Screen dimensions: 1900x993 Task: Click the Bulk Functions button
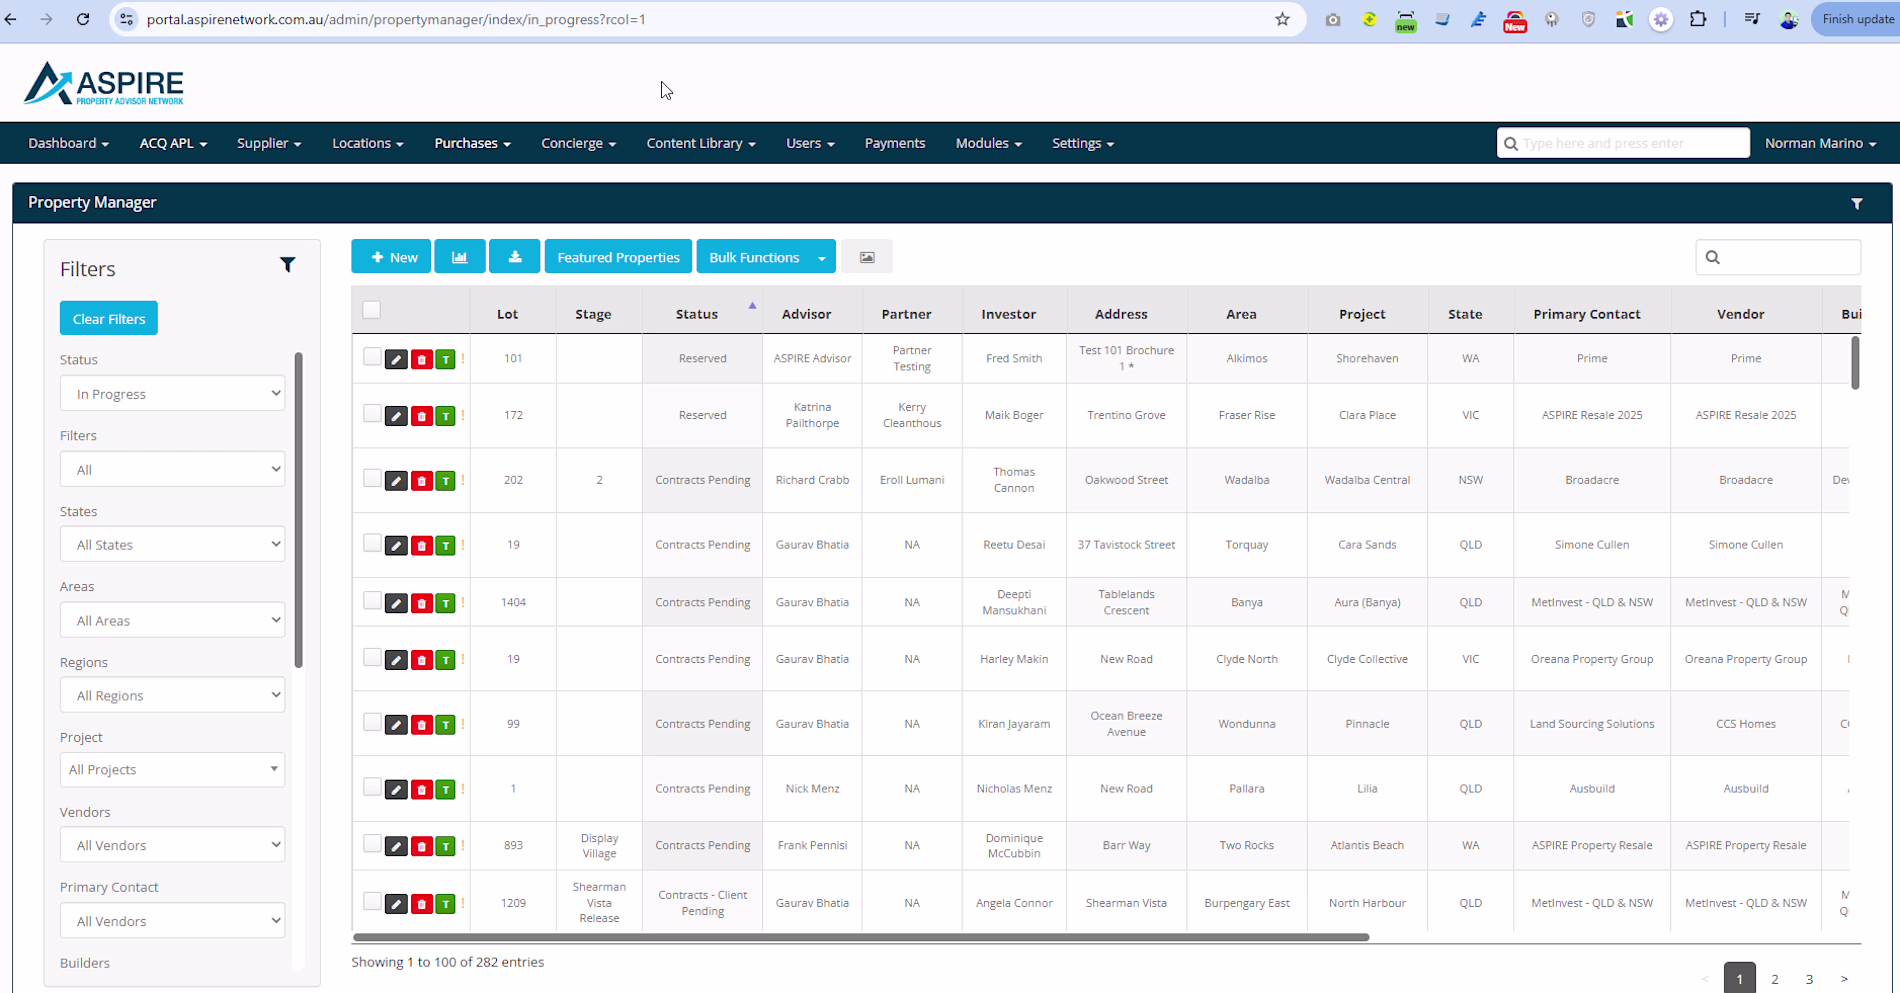coord(754,257)
